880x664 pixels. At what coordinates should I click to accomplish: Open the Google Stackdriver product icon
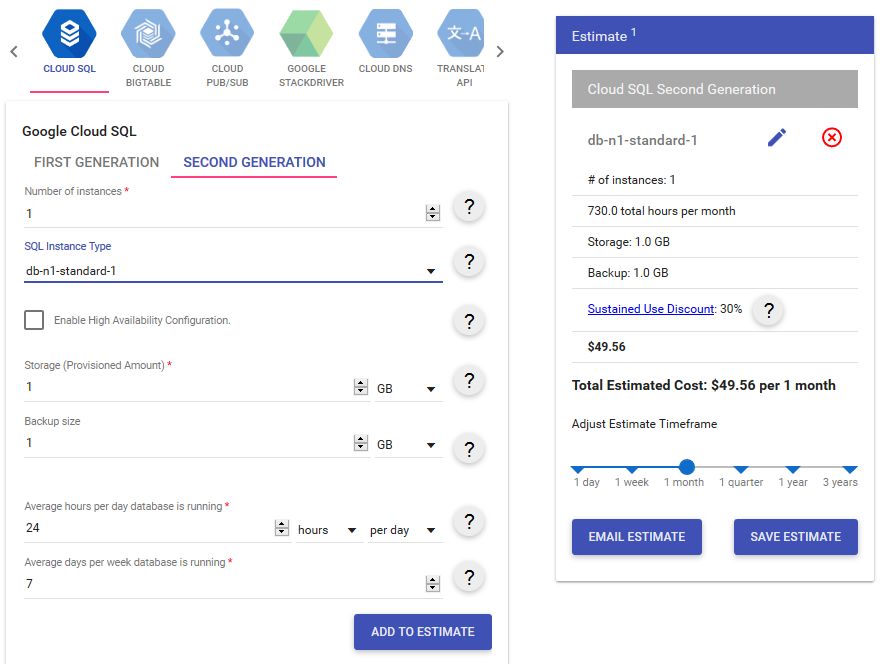306,34
